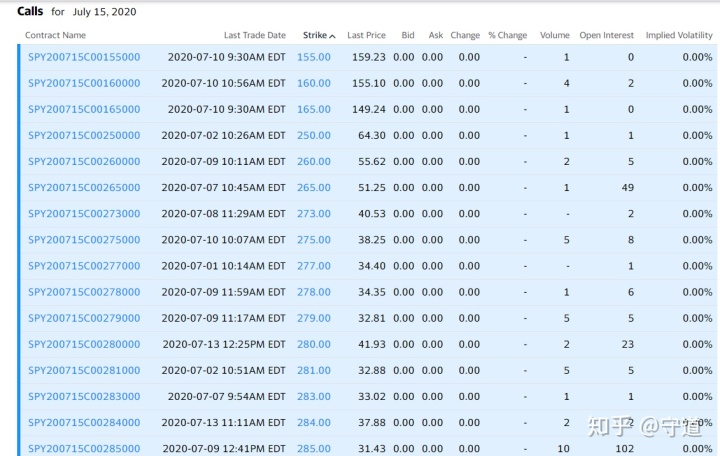Select trade date 2020-07-07 9:54AM EDT
720x456 pixels.
226,397
